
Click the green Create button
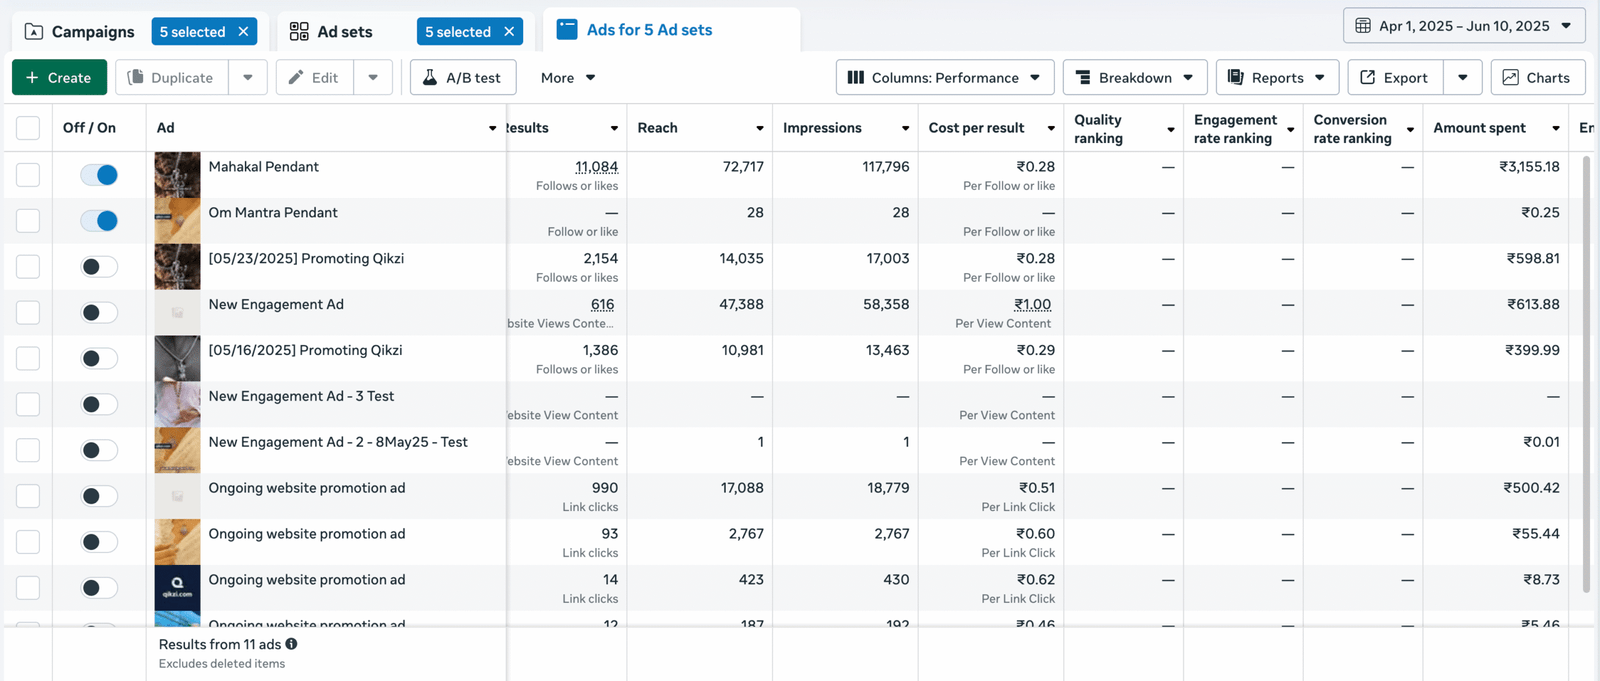(59, 78)
